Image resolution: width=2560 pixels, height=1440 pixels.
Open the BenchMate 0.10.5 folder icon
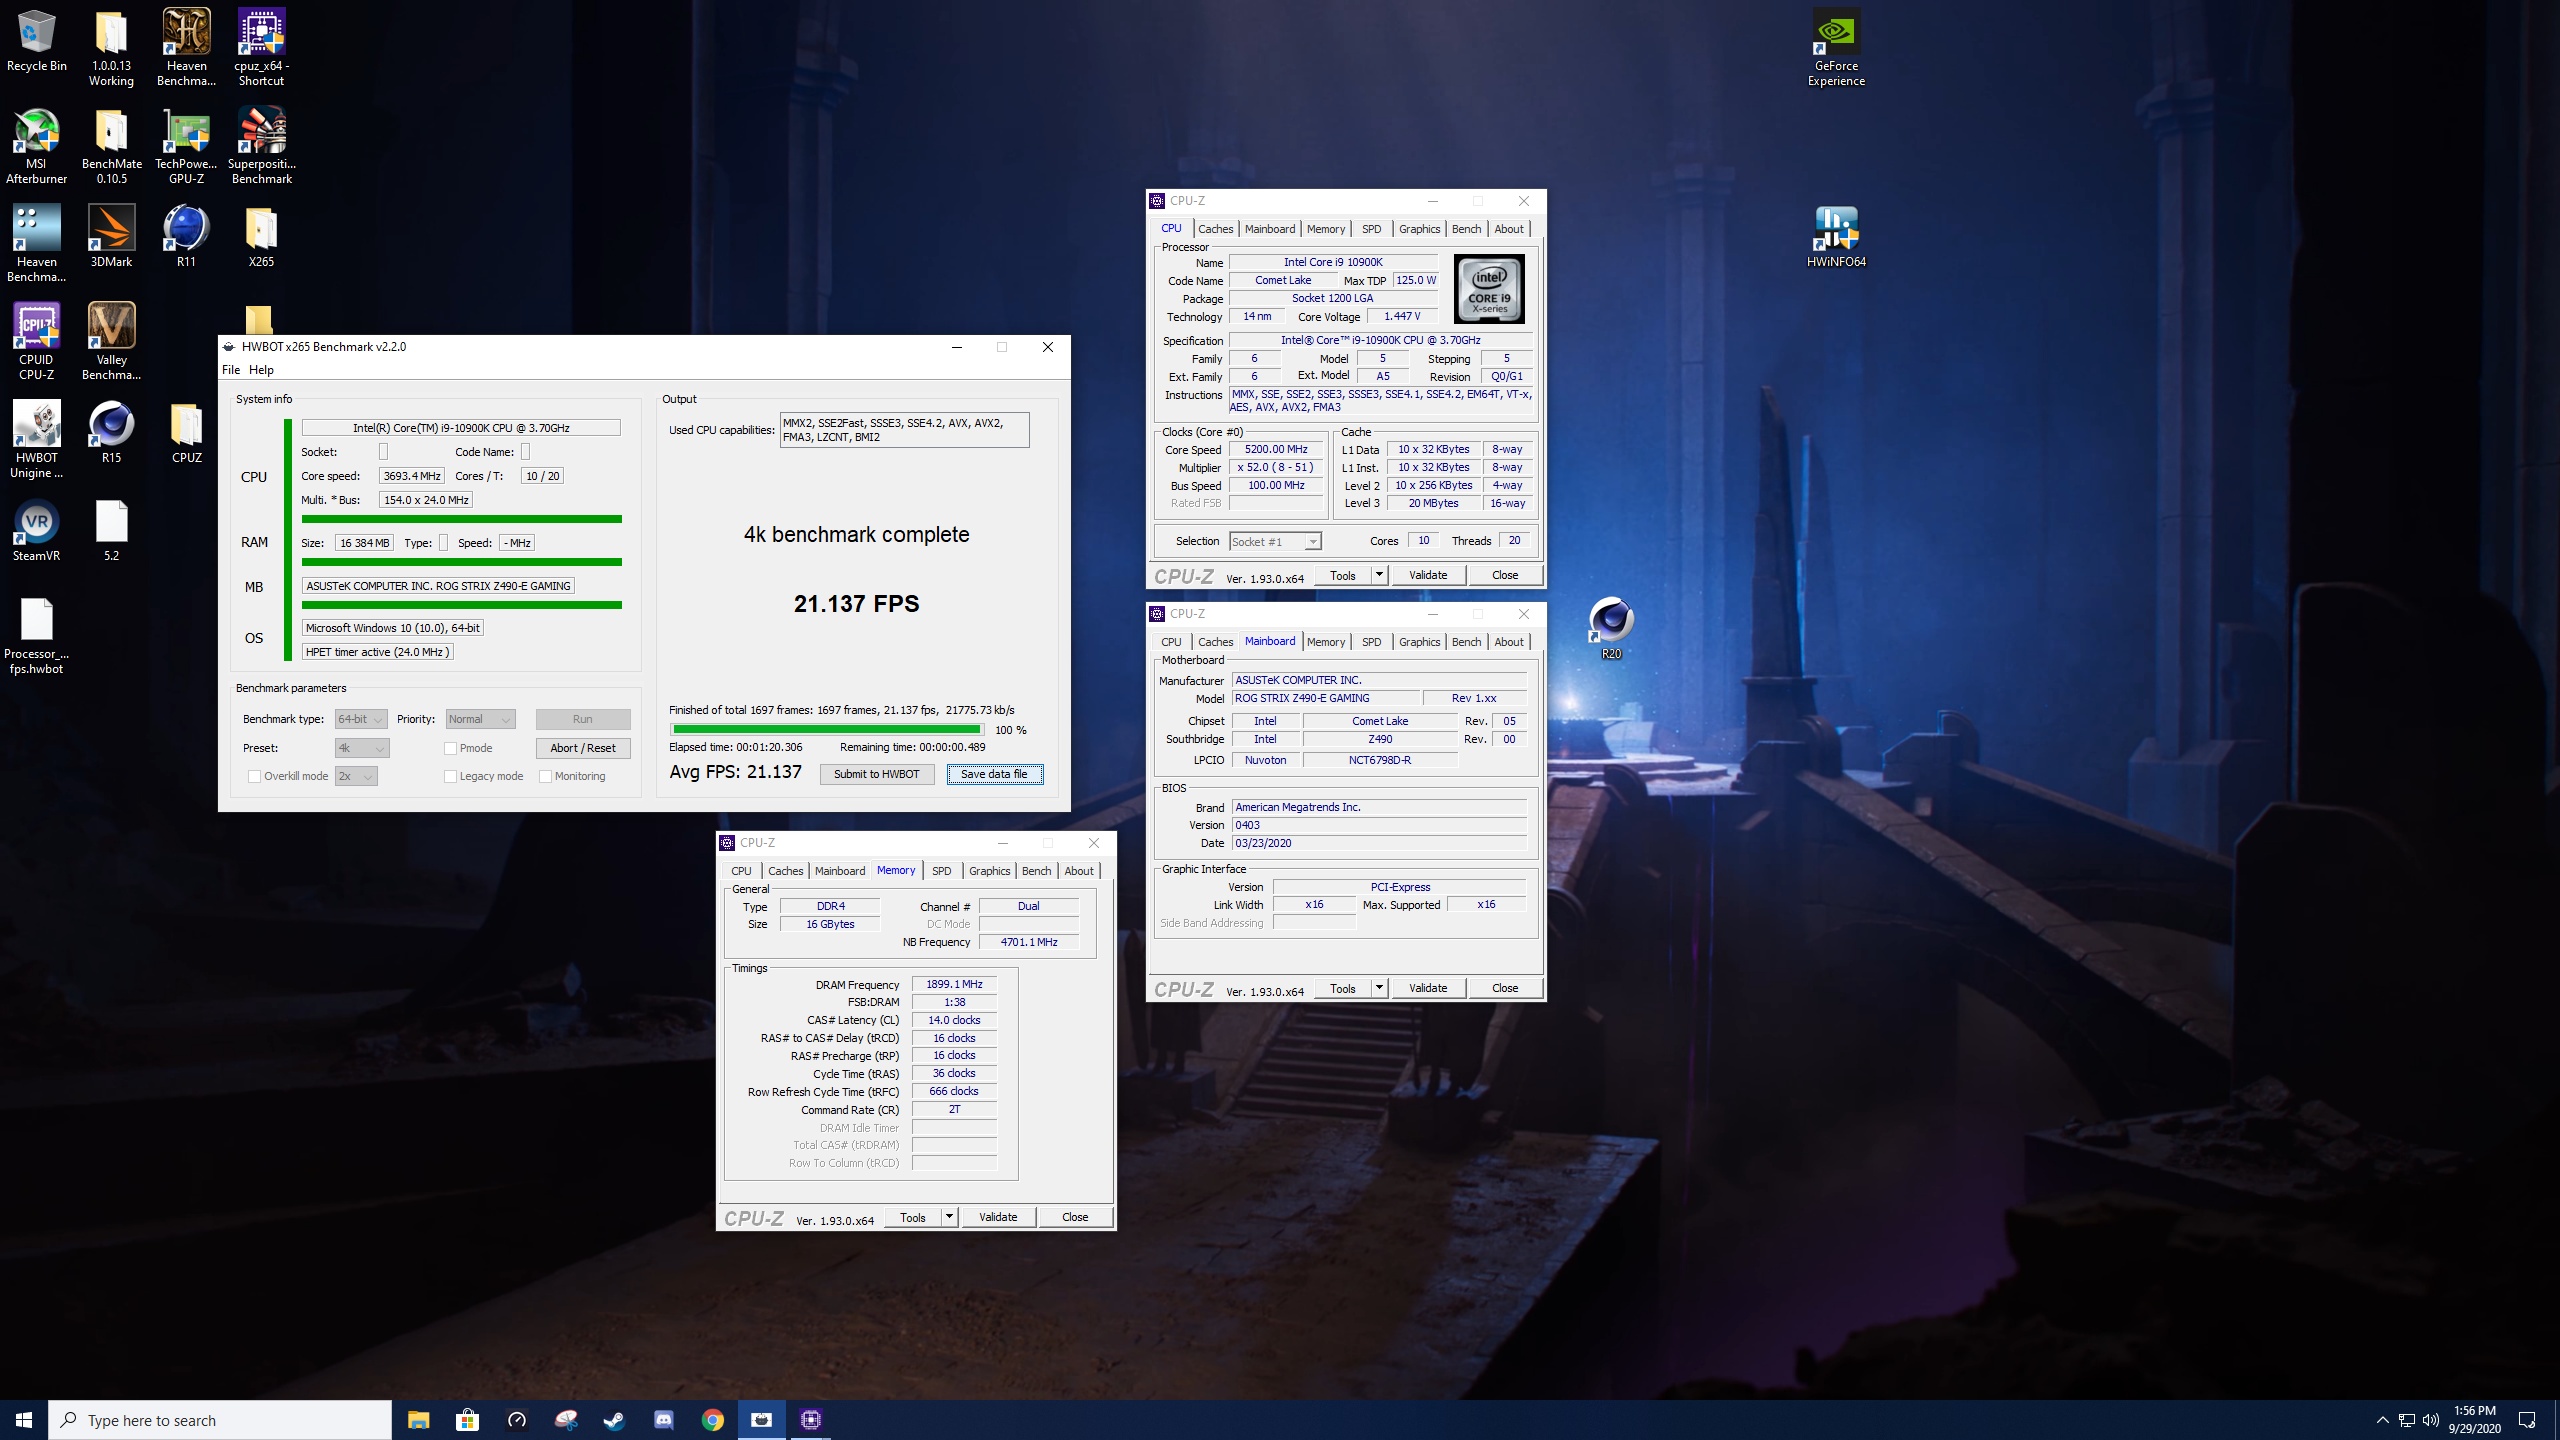pos(111,146)
